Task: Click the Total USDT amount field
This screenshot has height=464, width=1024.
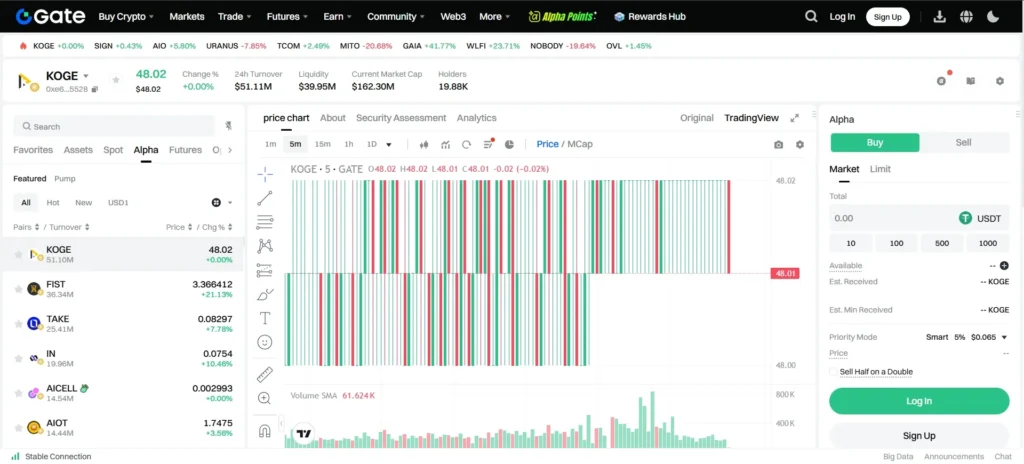Action: (919, 218)
